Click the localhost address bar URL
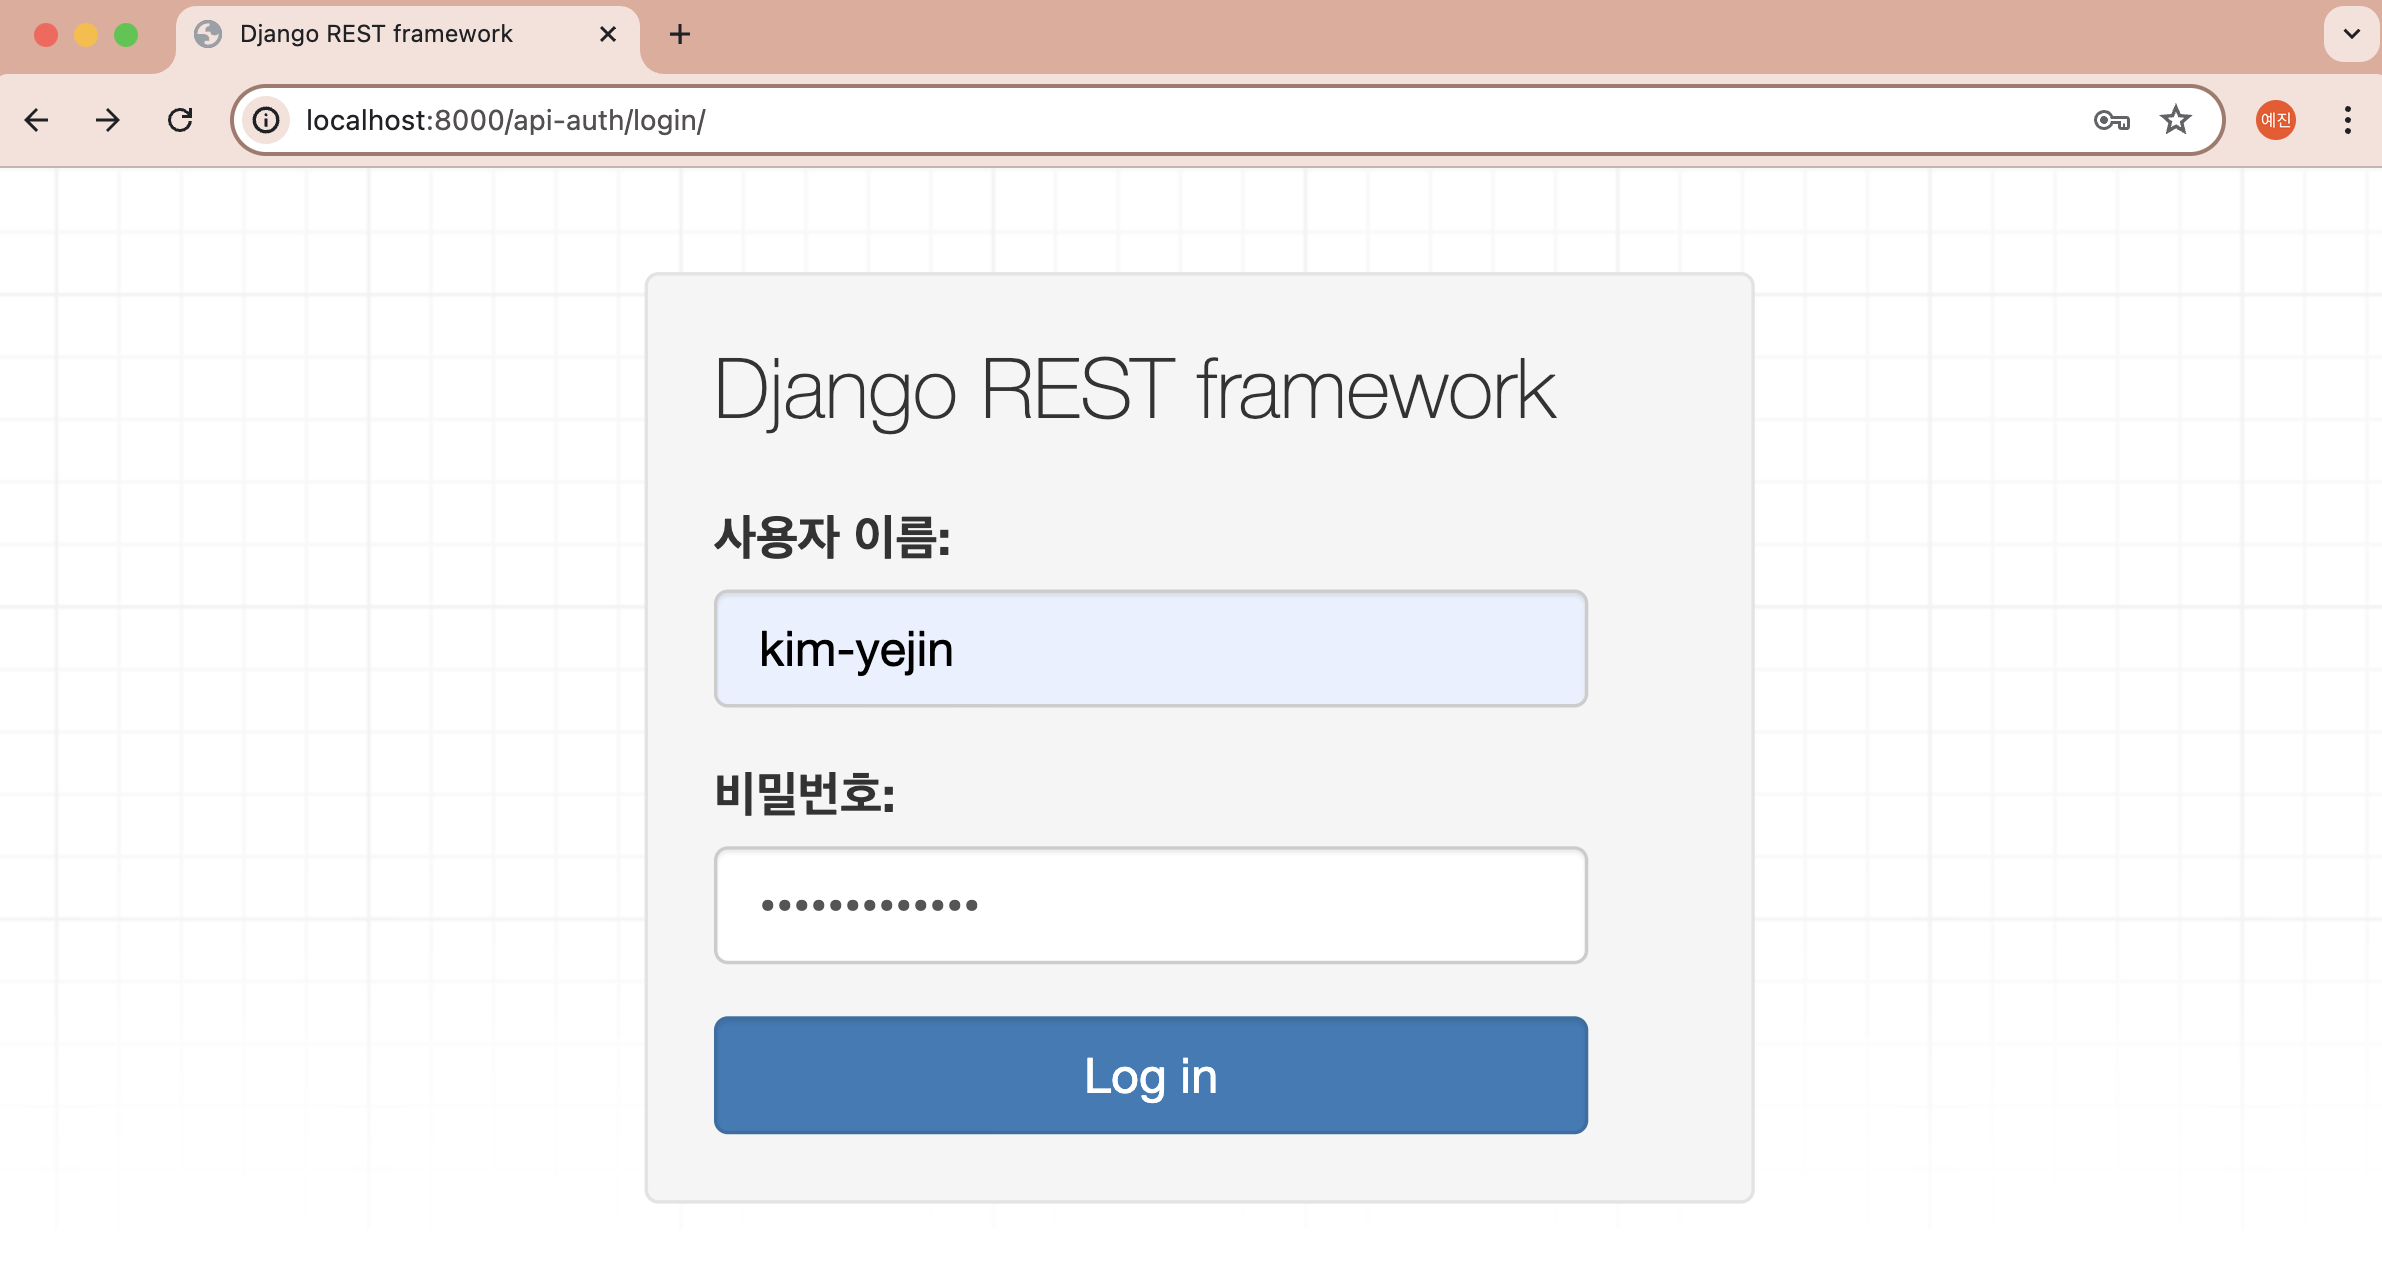Image resolution: width=2382 pixels, height=1278 pixels. [506, 120]
